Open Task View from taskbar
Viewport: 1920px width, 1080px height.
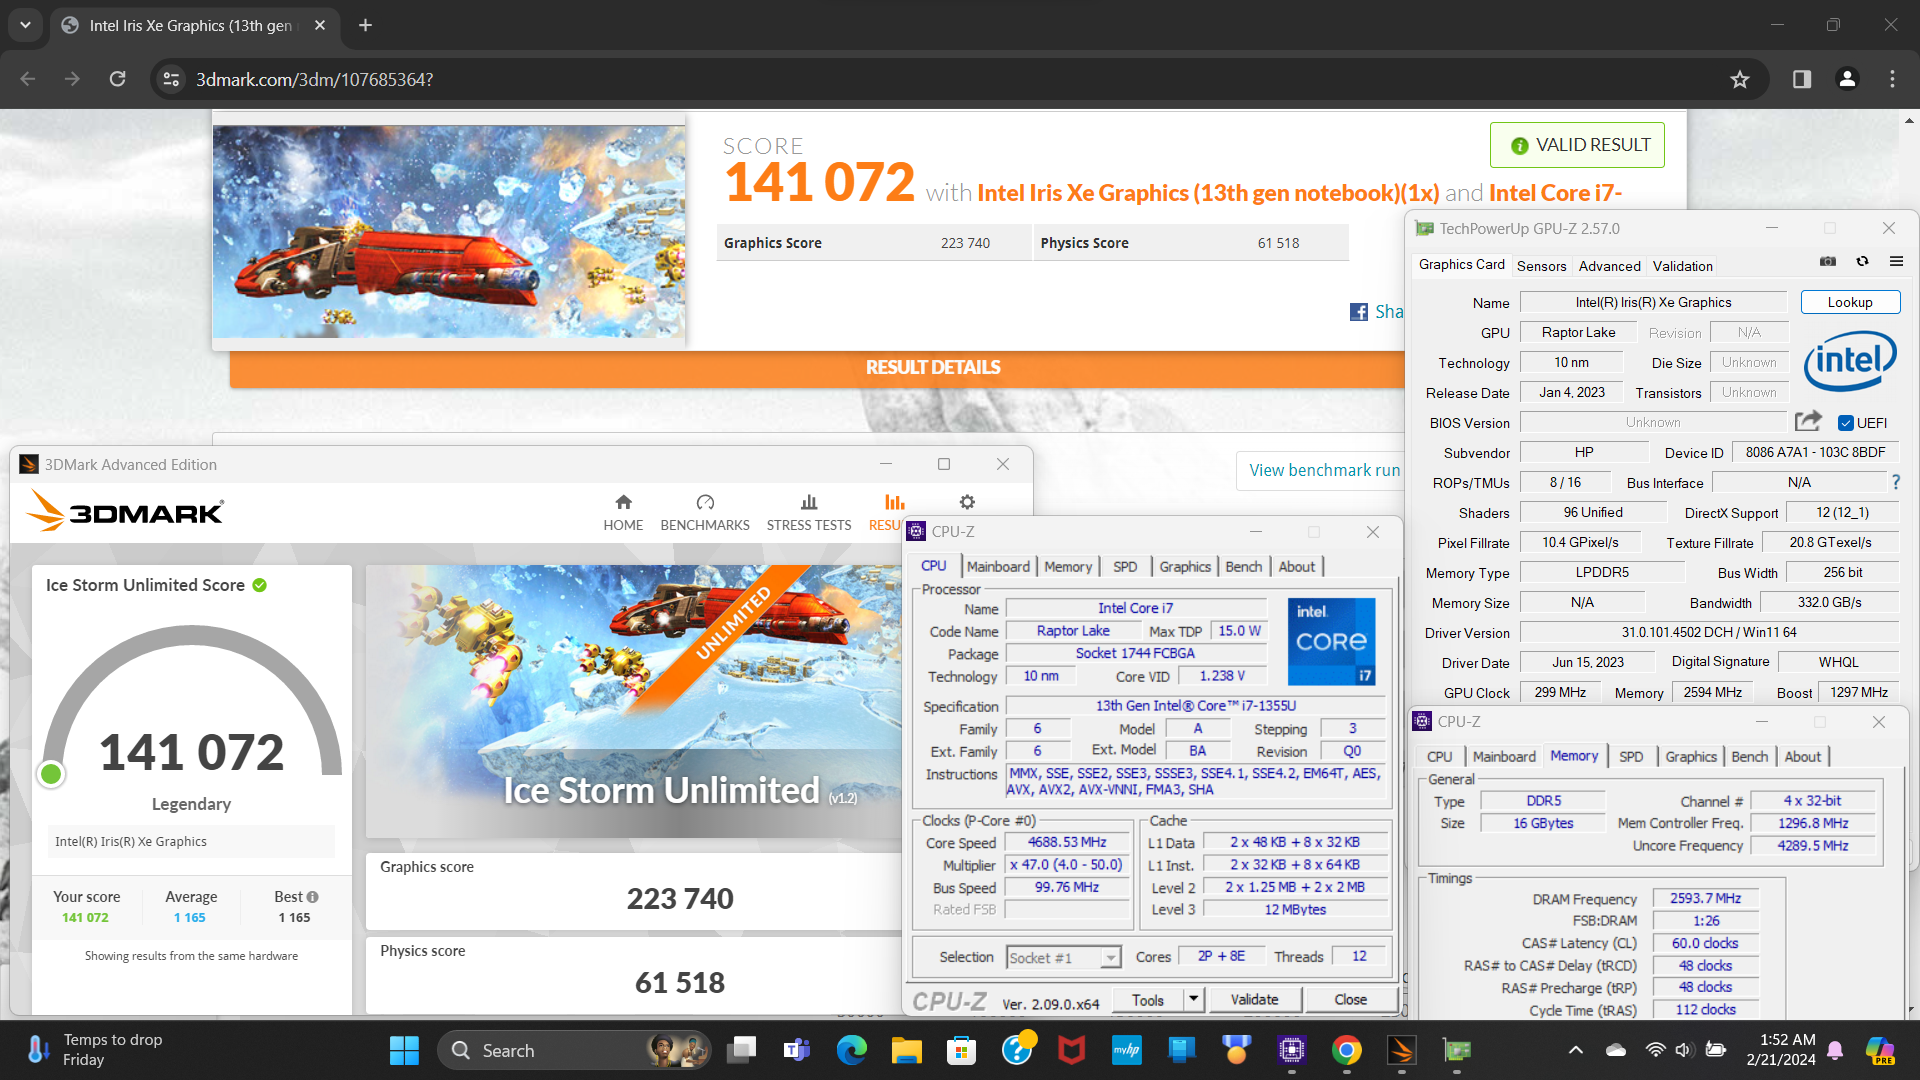tap(741, 1050)
